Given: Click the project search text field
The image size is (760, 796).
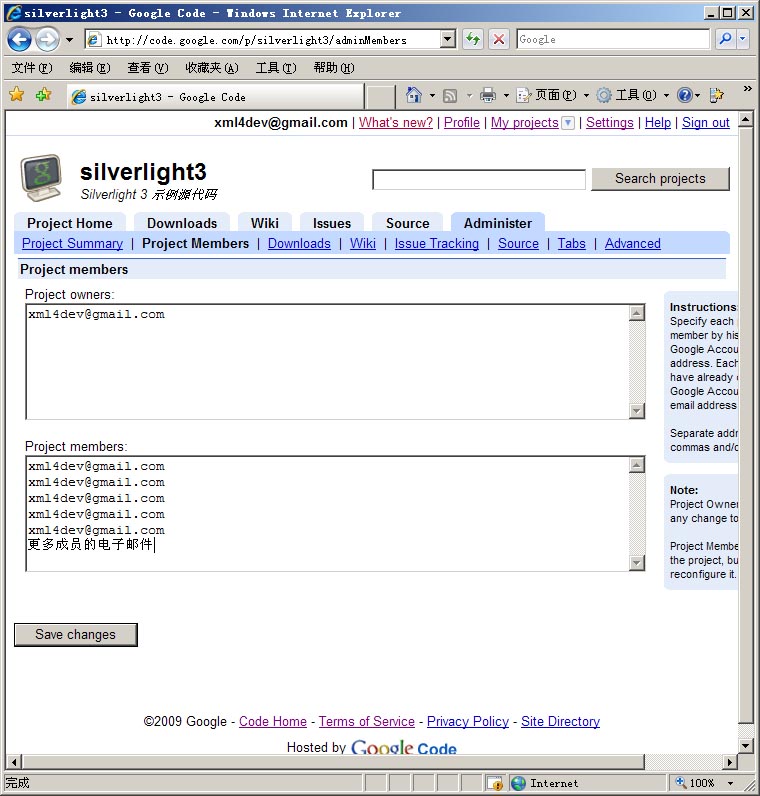Looking at the screenshot, I should tap(479, 179).
